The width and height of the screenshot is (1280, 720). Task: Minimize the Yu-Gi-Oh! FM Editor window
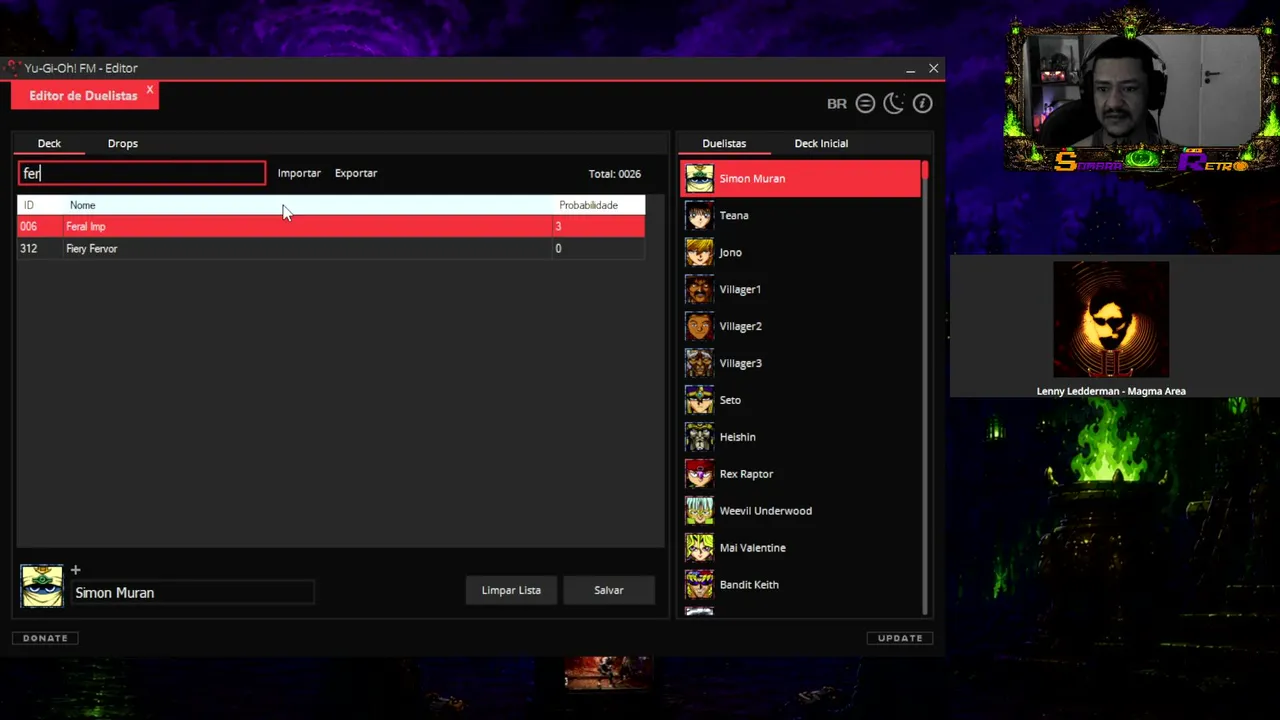[x=910, y=69]
